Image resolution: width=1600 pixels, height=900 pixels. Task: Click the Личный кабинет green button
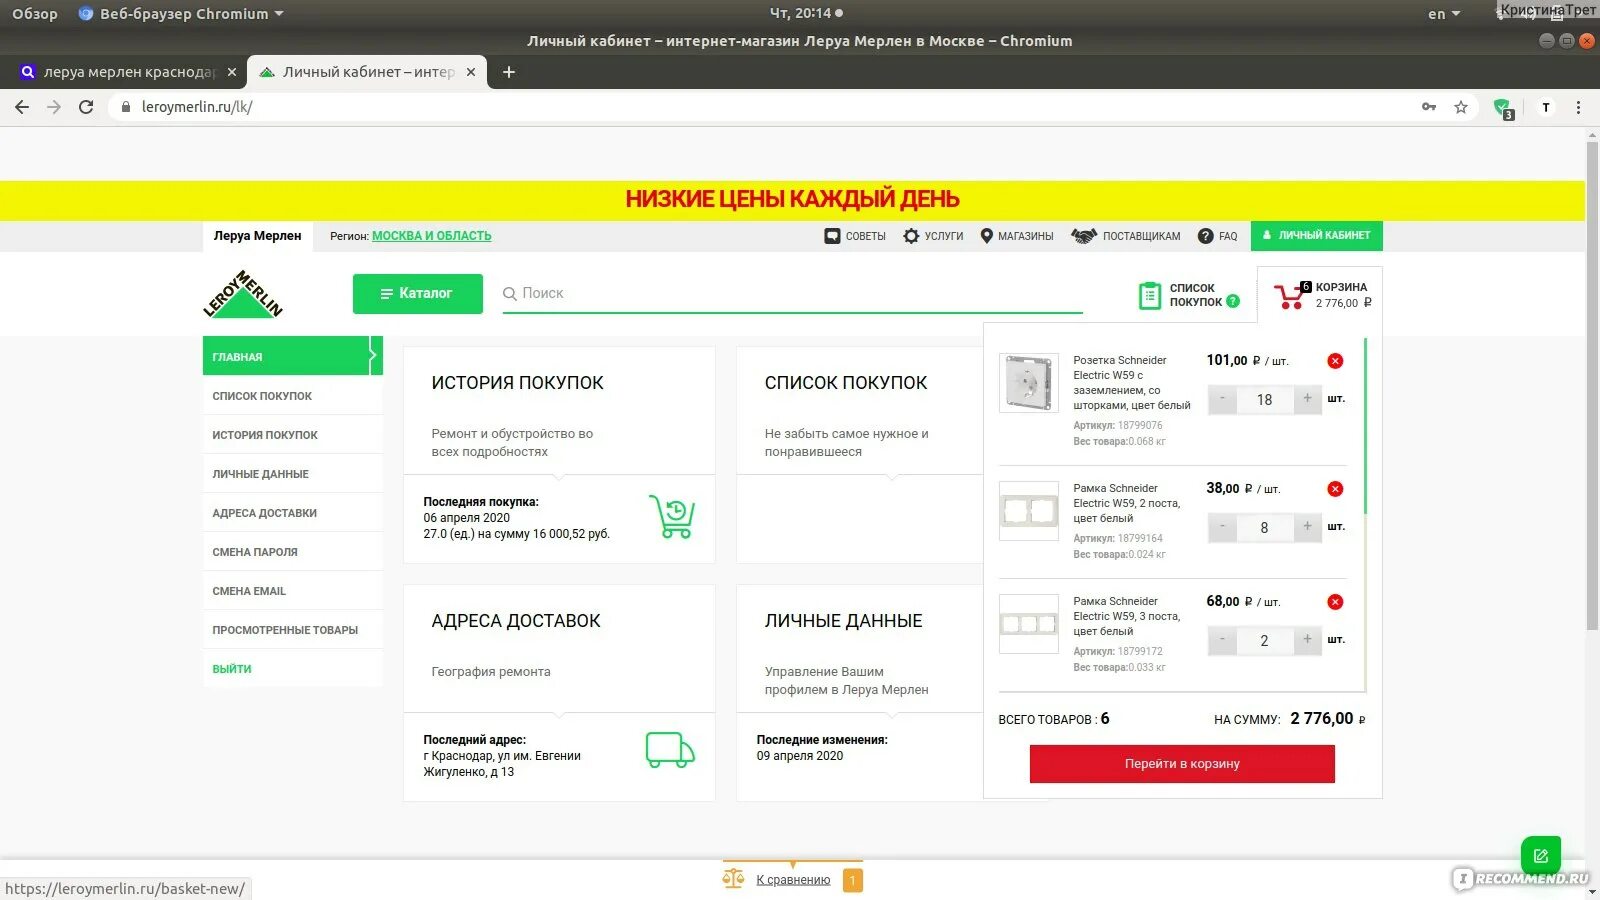tap(1317, 235)
